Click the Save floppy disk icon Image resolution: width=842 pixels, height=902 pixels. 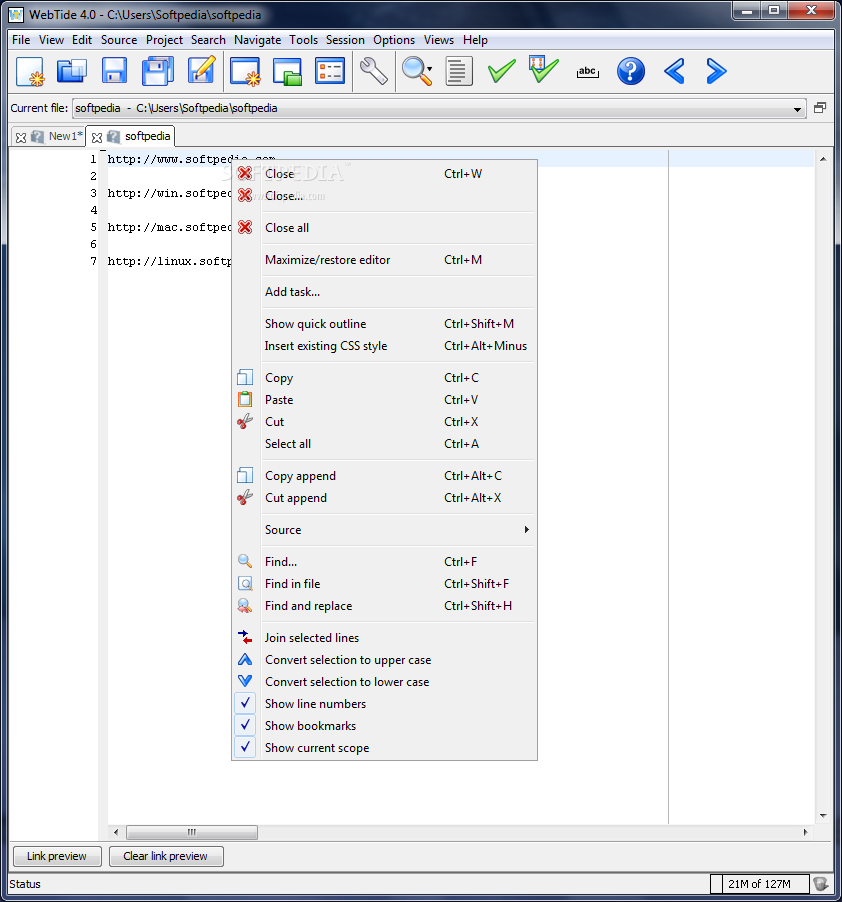(x=114, y=71)
